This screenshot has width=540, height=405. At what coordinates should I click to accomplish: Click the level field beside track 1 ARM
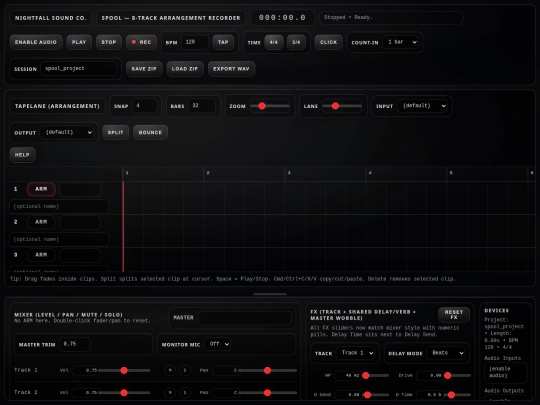pos(80,189)
